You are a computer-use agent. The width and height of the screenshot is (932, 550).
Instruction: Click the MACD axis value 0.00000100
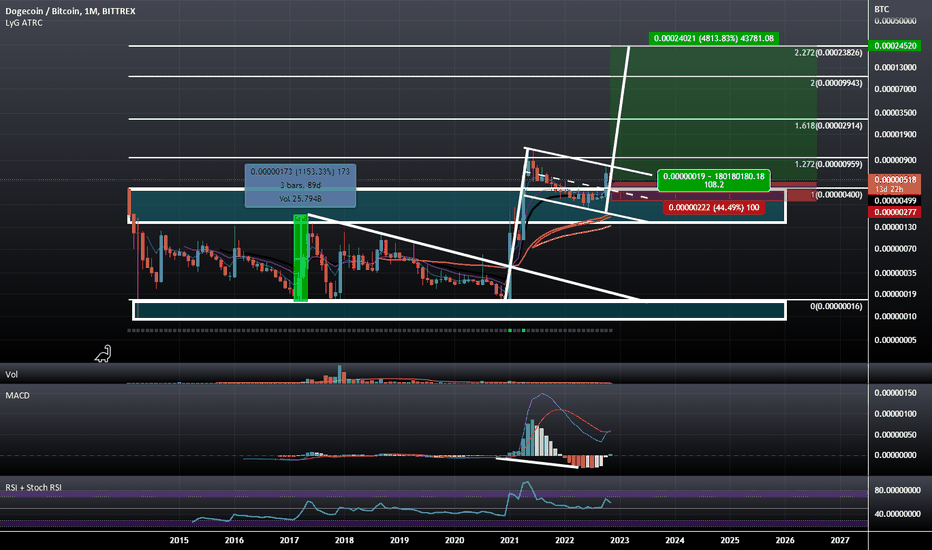tap(895, 414)
